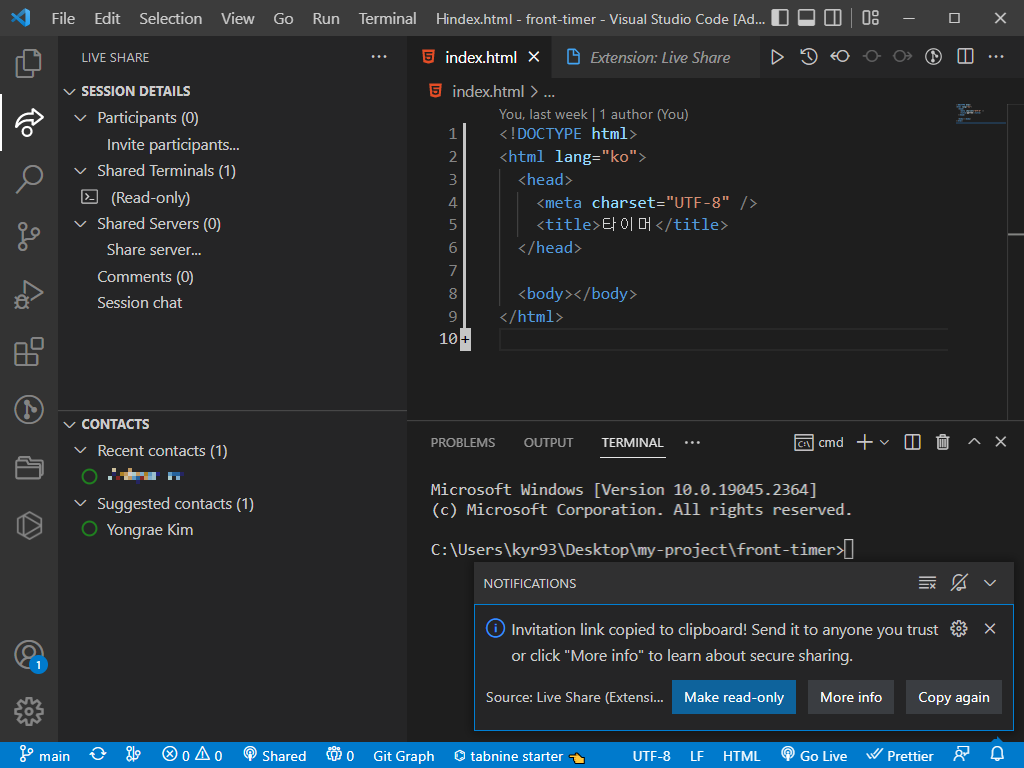
Task: Run the index.html file with the play button
Action: (x=778, y=57)
